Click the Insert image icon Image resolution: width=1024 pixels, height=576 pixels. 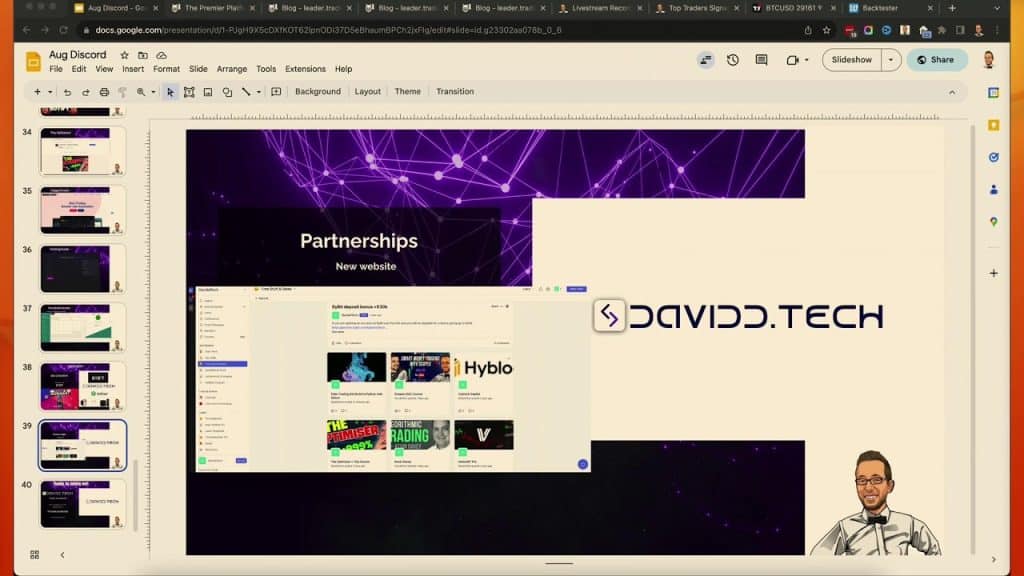tap(208, 92)
